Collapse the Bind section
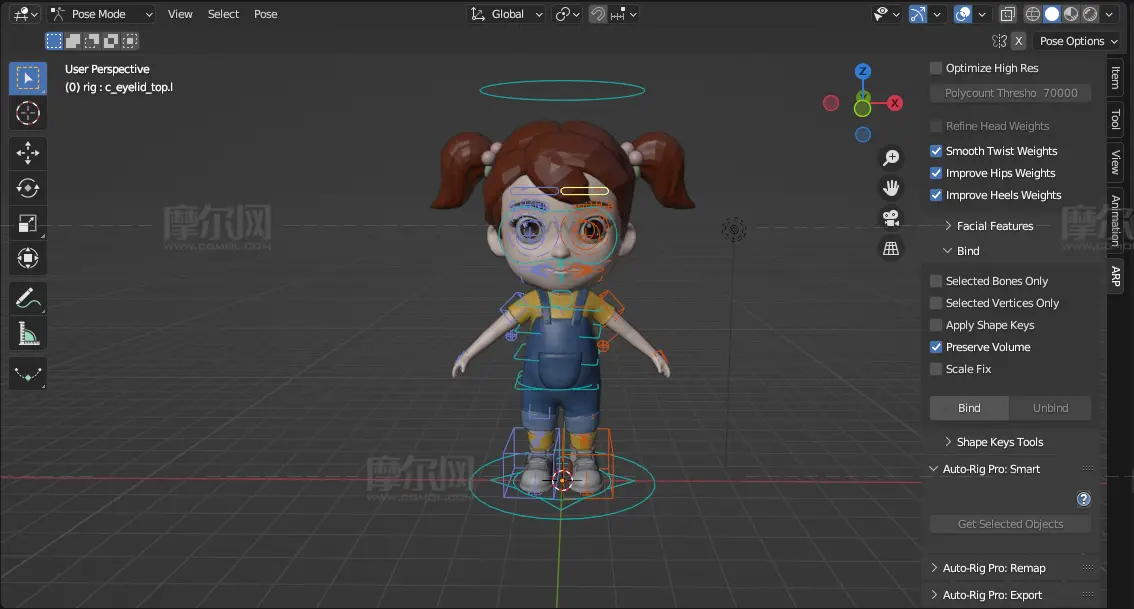The height and width of the screenshot is (609, 1134). tap(968, 251)
